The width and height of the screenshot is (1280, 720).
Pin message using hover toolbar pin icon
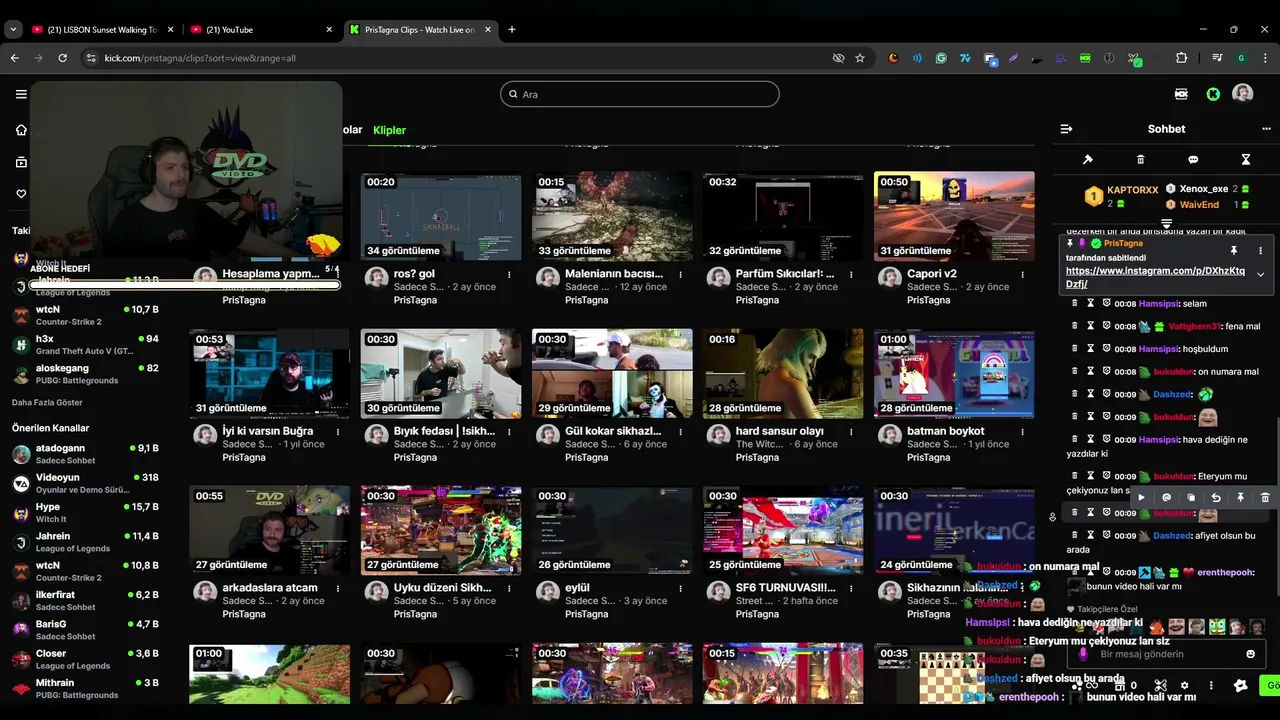point(1240,497)
